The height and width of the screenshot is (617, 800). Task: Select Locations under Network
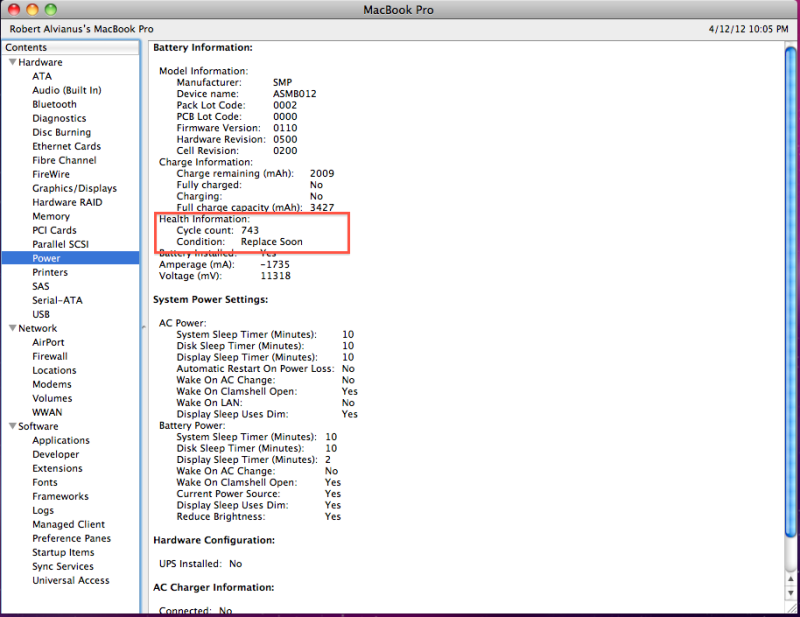(54, 371)
